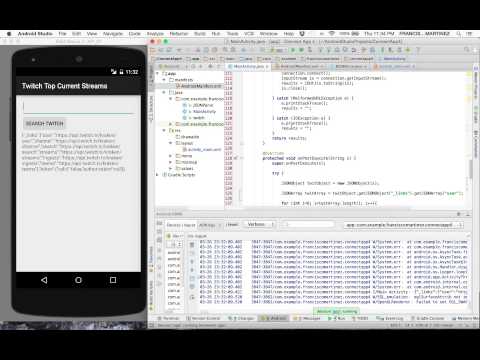
Task: Select the JSONParser class in project tree
Action: tap(199, 105)
